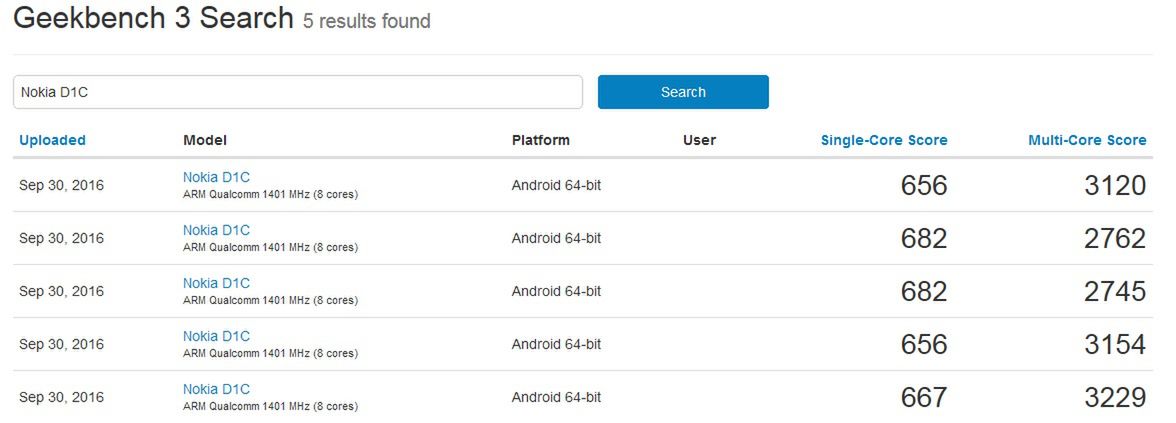1176x423 pixels.
Task: Click the Model column header
Action: [x=205, y=140]
